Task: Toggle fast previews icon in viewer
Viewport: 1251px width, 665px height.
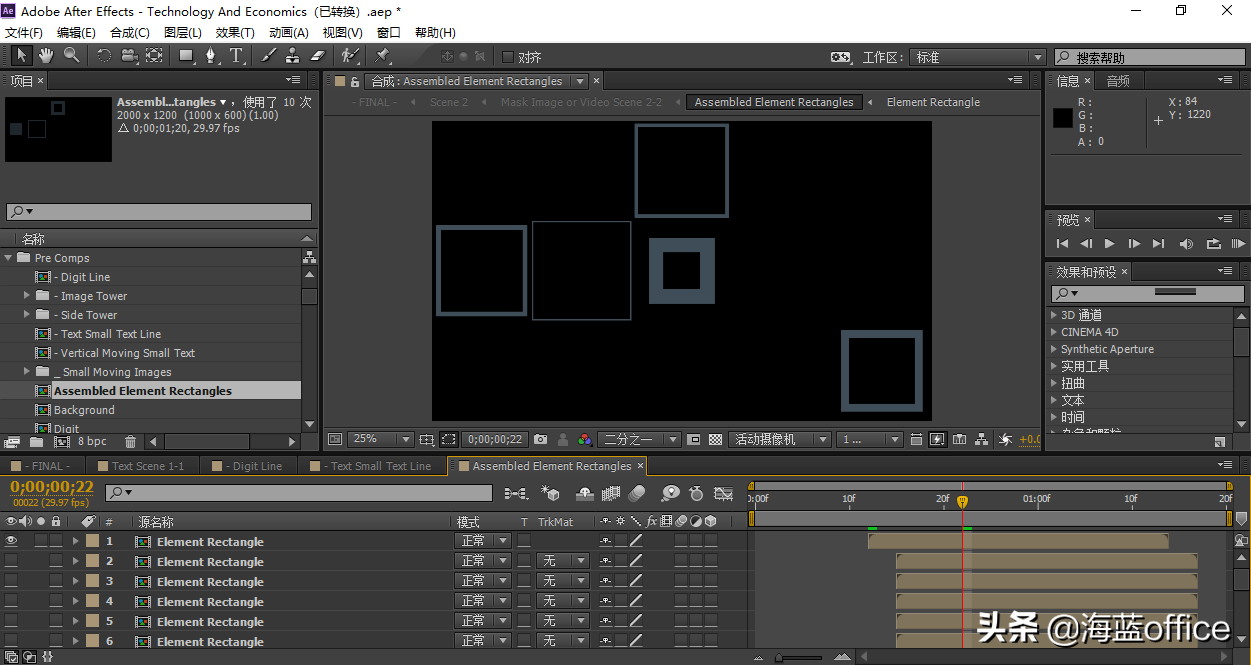Action: (x=937, y=439)
